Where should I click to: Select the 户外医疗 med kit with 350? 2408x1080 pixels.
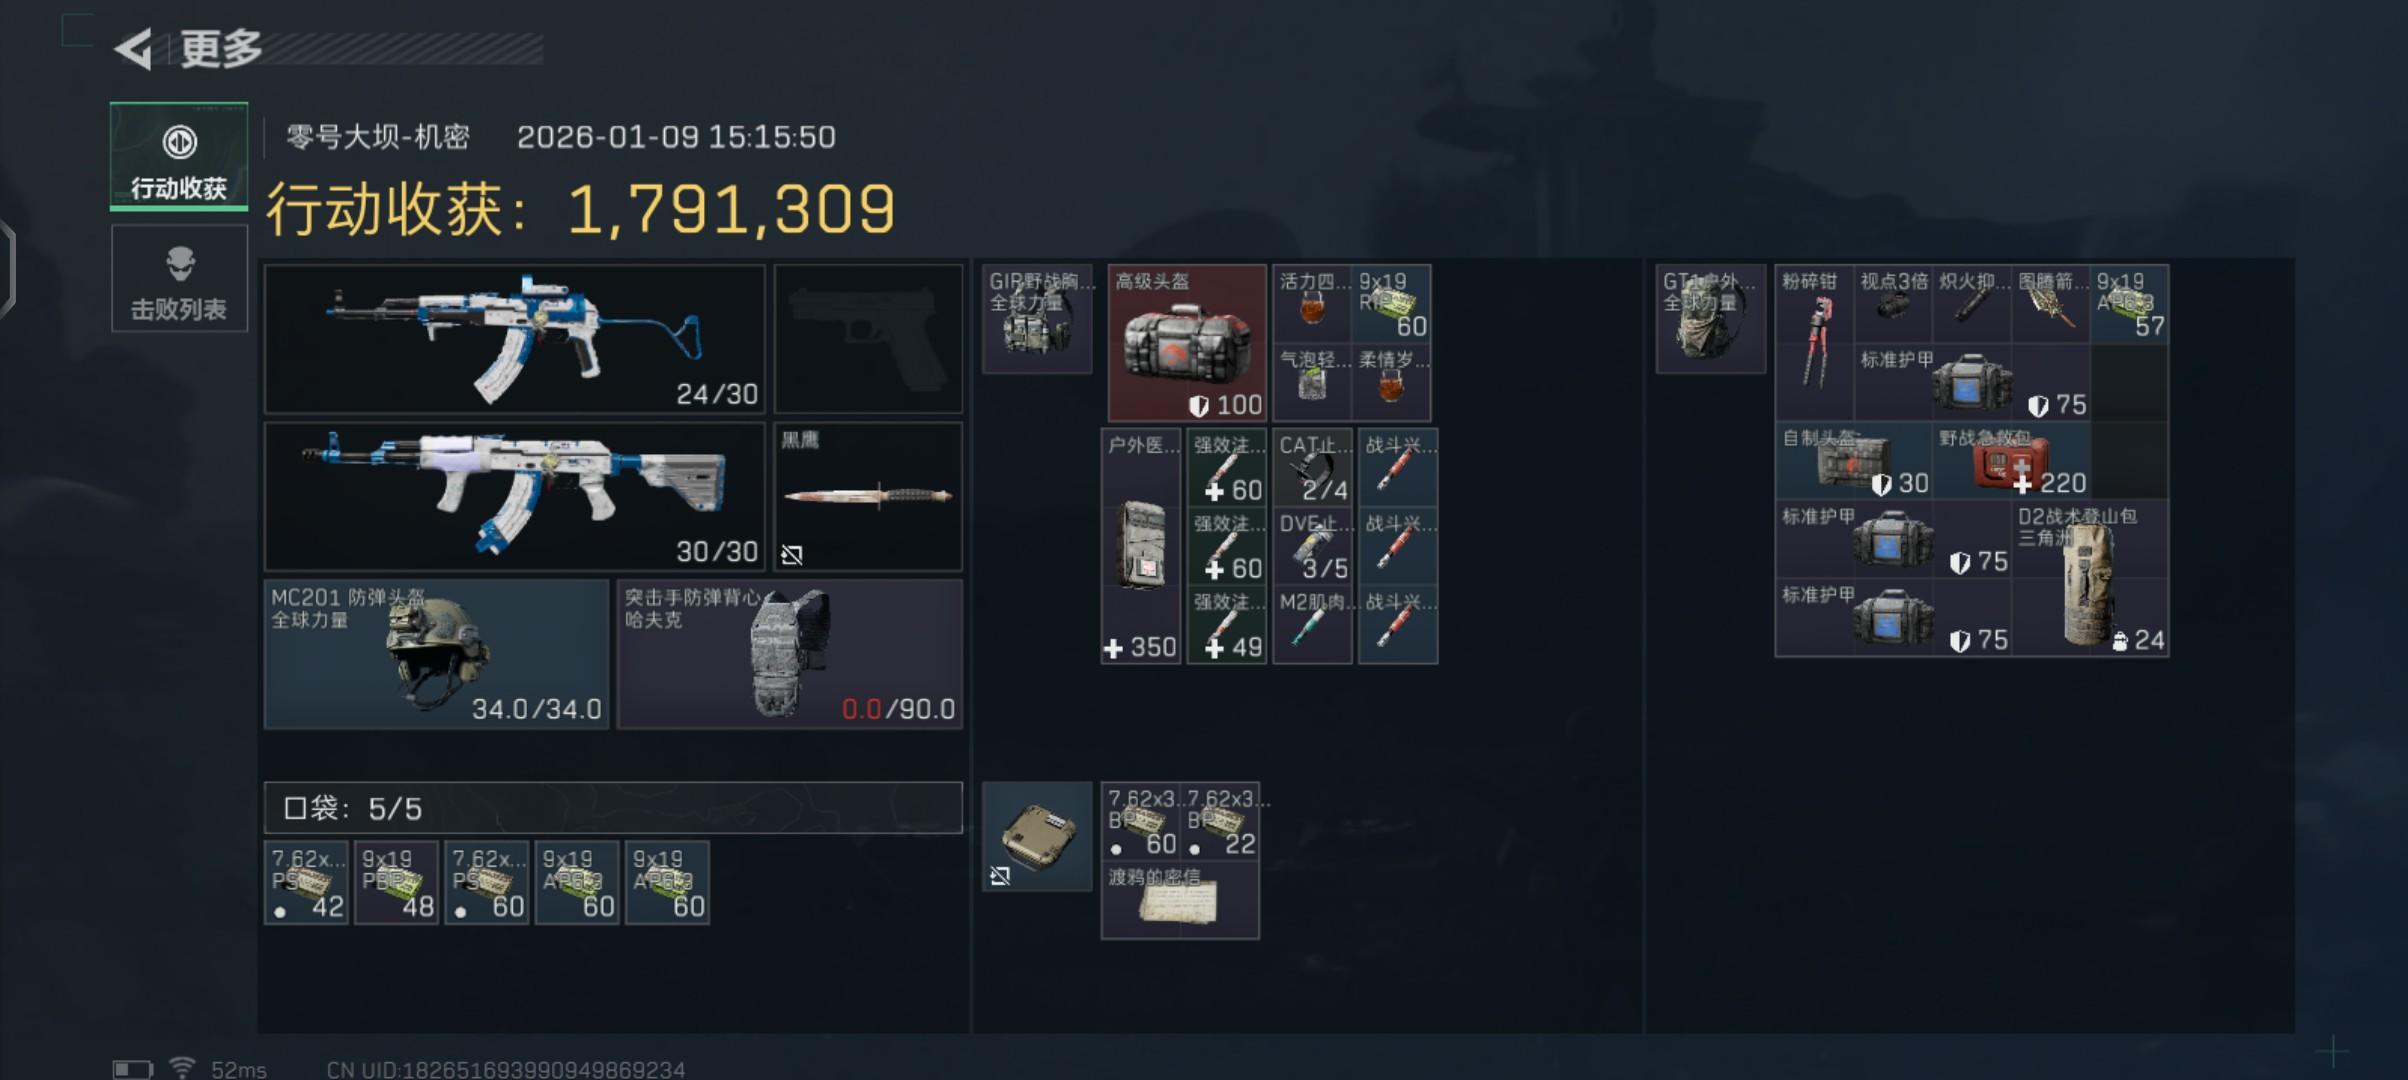(1141, 546)
